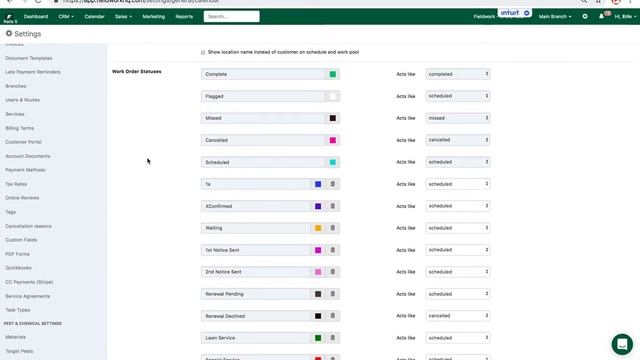The height and width of the screenshot is (360, 640).
Task: Edit the Renewal Pending name field
Action: (256, 294)
